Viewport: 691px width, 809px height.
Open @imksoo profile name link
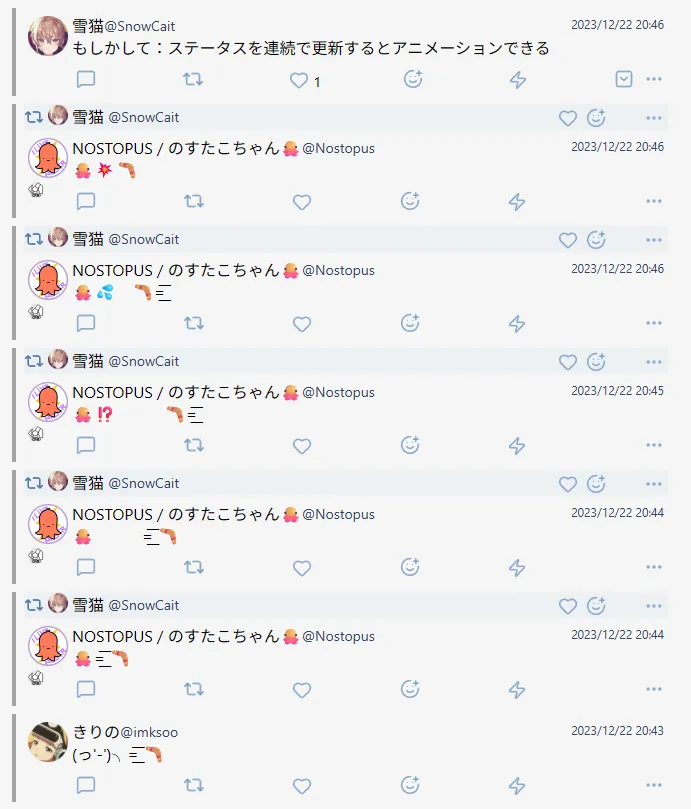(149, 732)
